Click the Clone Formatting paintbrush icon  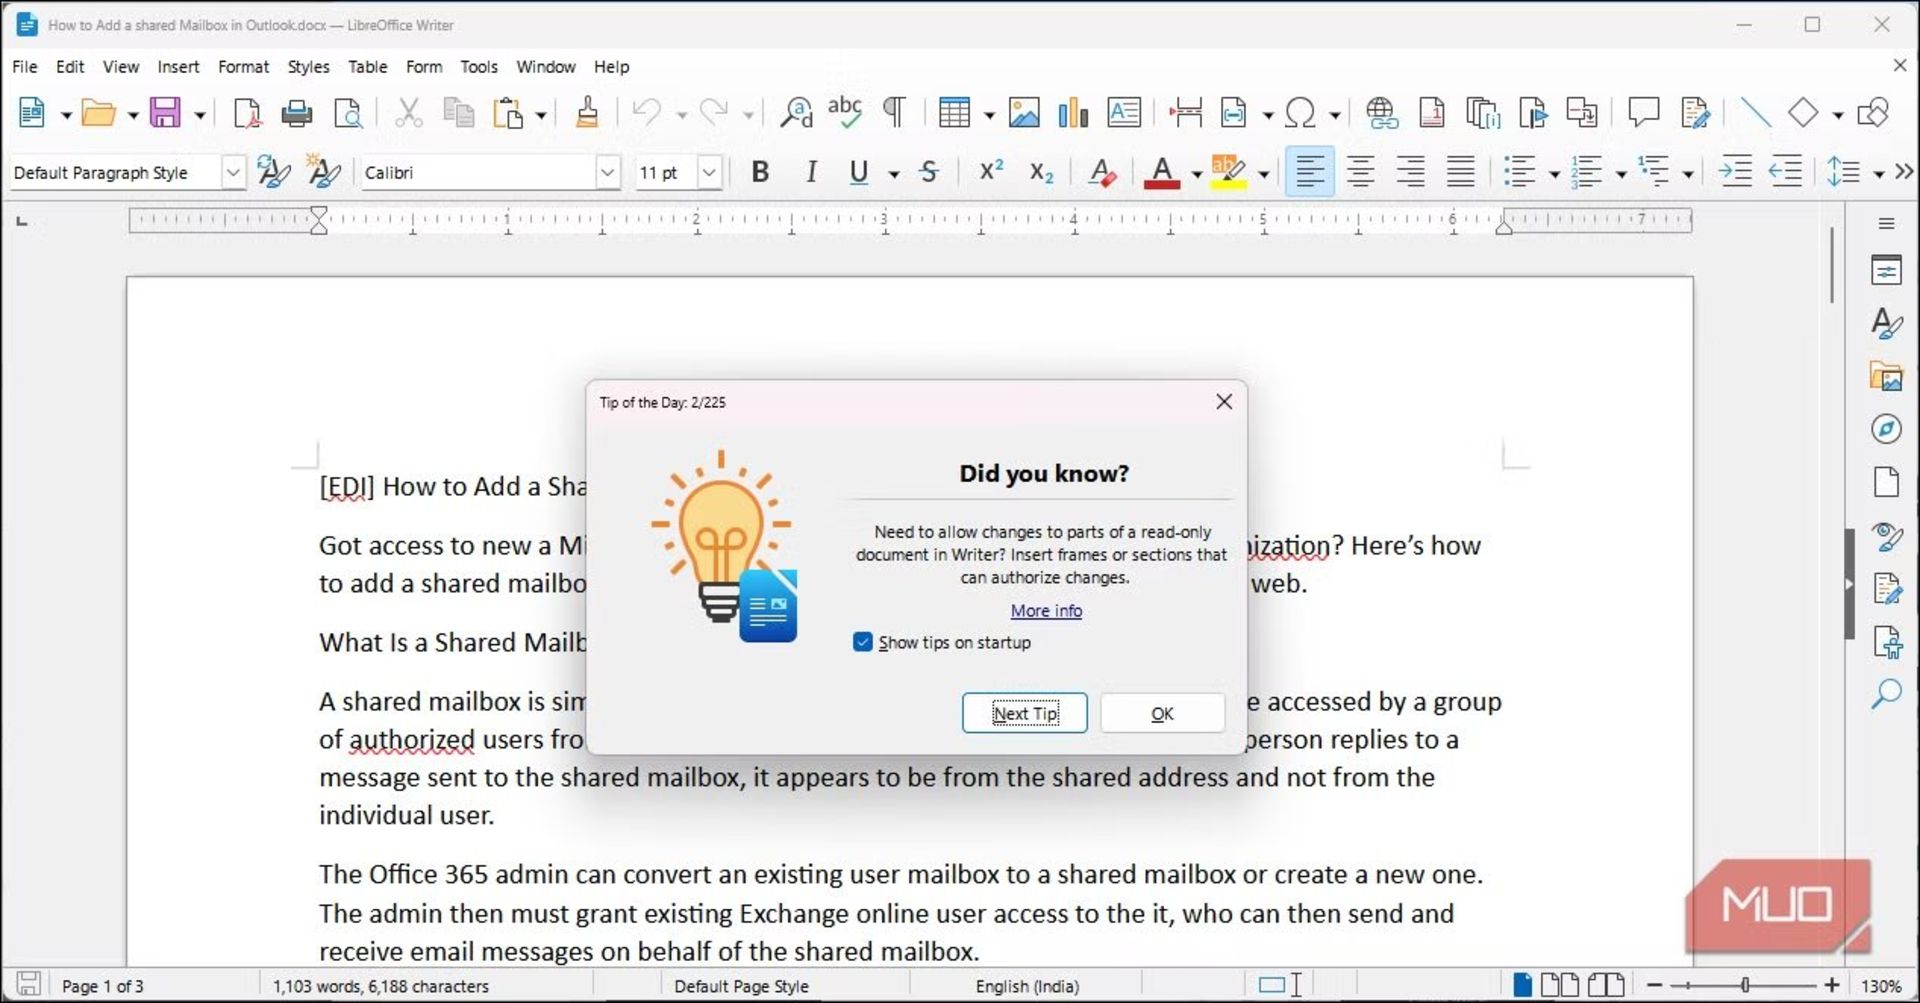587,113
